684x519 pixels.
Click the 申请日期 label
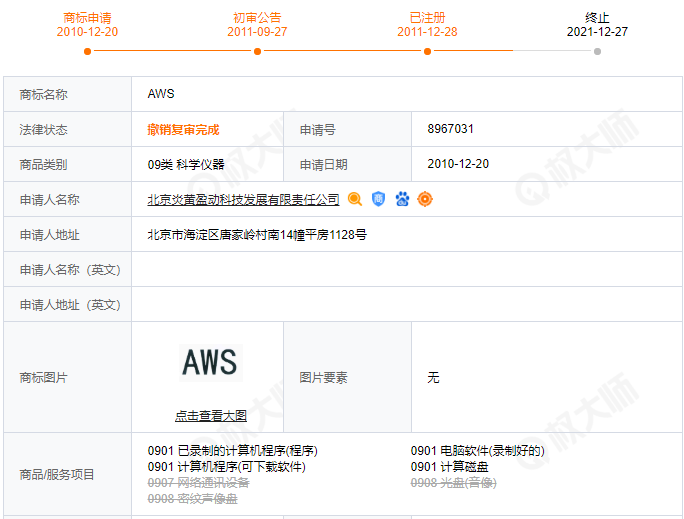pyautogui.click(x=324, y=164)
